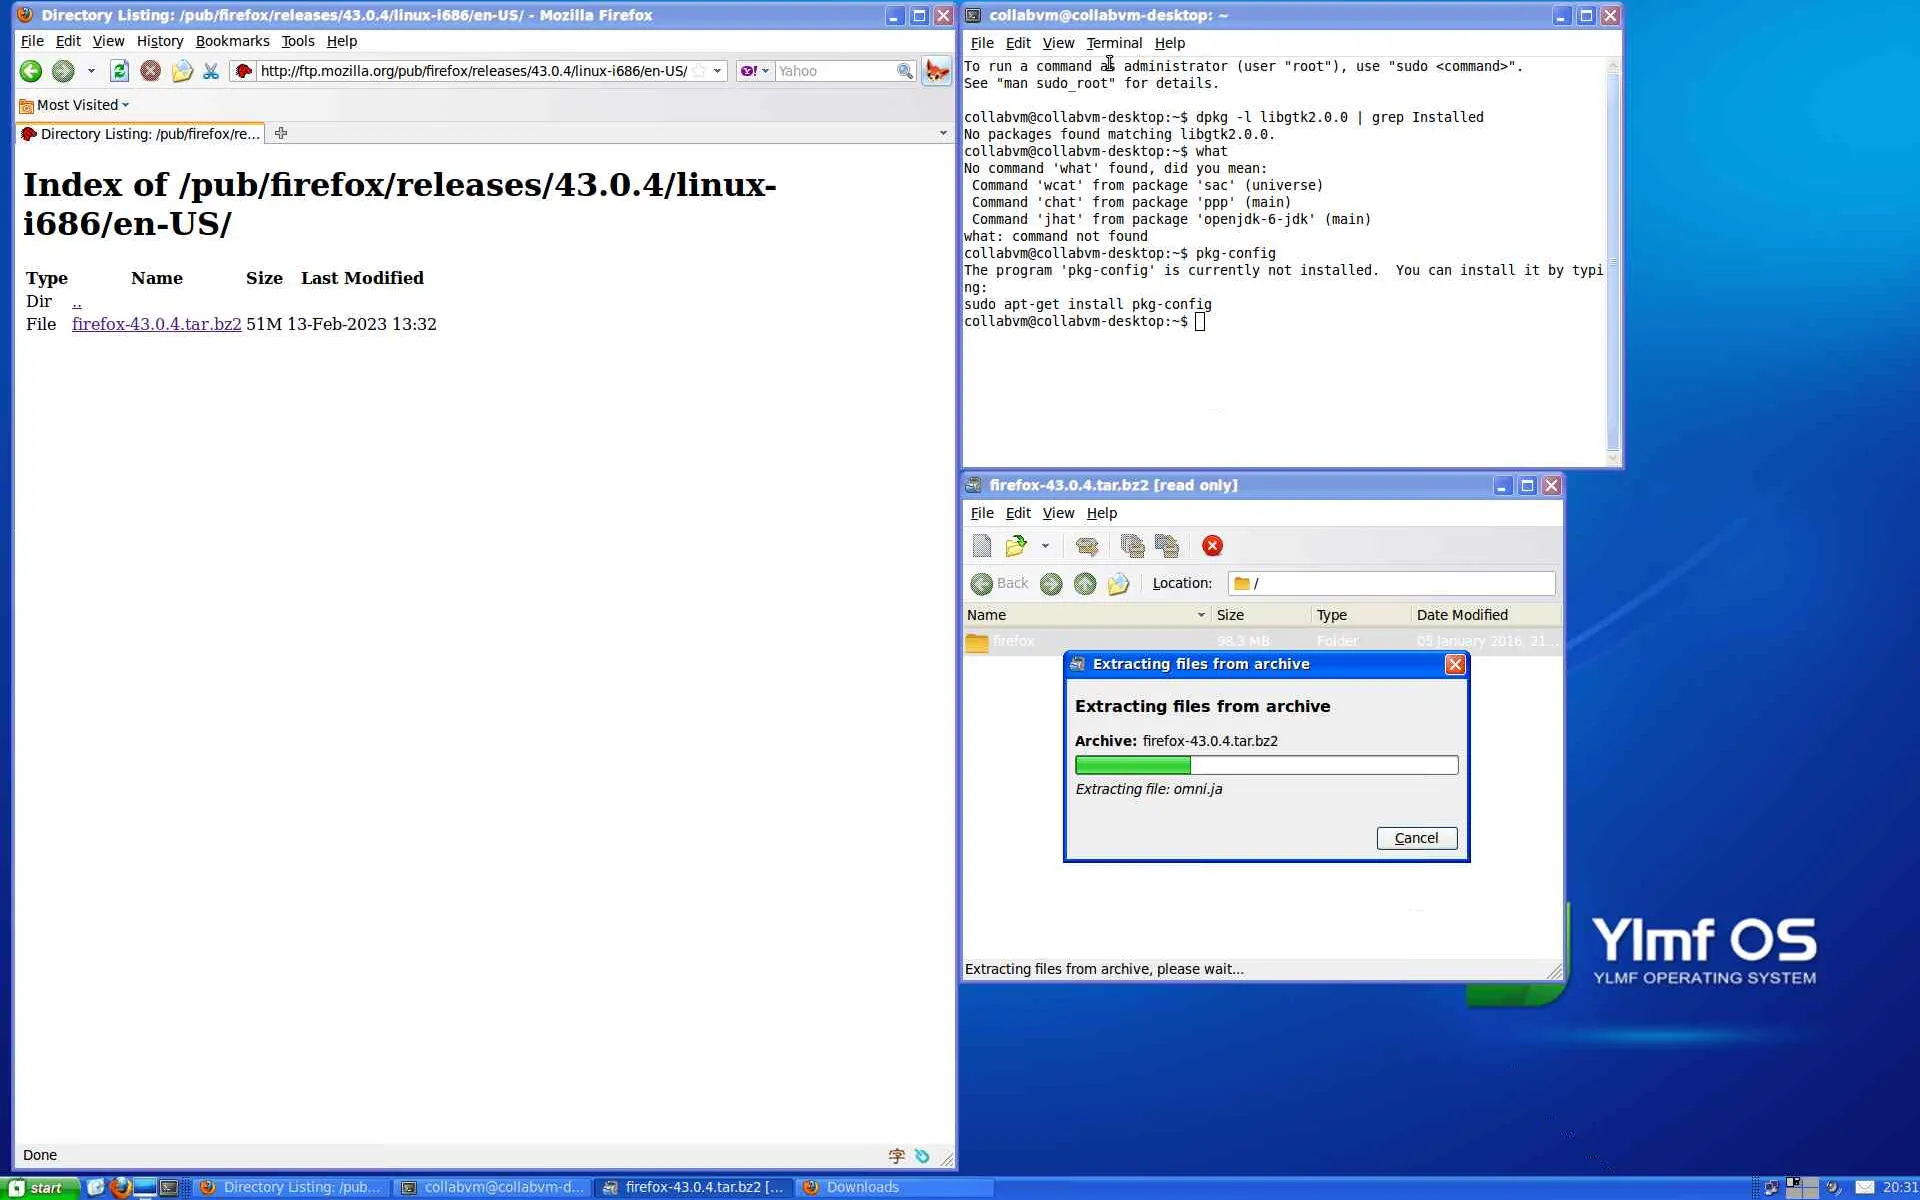Click the firefox-43.0.4.tar.bz2 download link
1920x1200 pixels.
point(156,324)
